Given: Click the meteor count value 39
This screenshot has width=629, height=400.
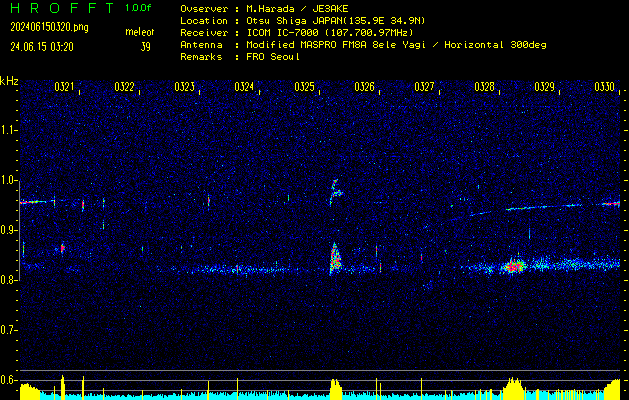Looking at the screenshot, I should 146,47.
